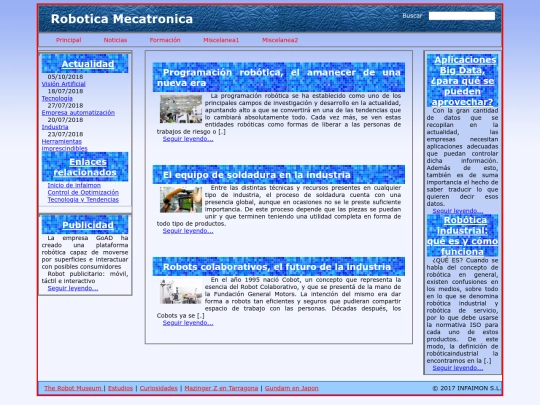Open Robots colaborativos article title

coord(277,267)
